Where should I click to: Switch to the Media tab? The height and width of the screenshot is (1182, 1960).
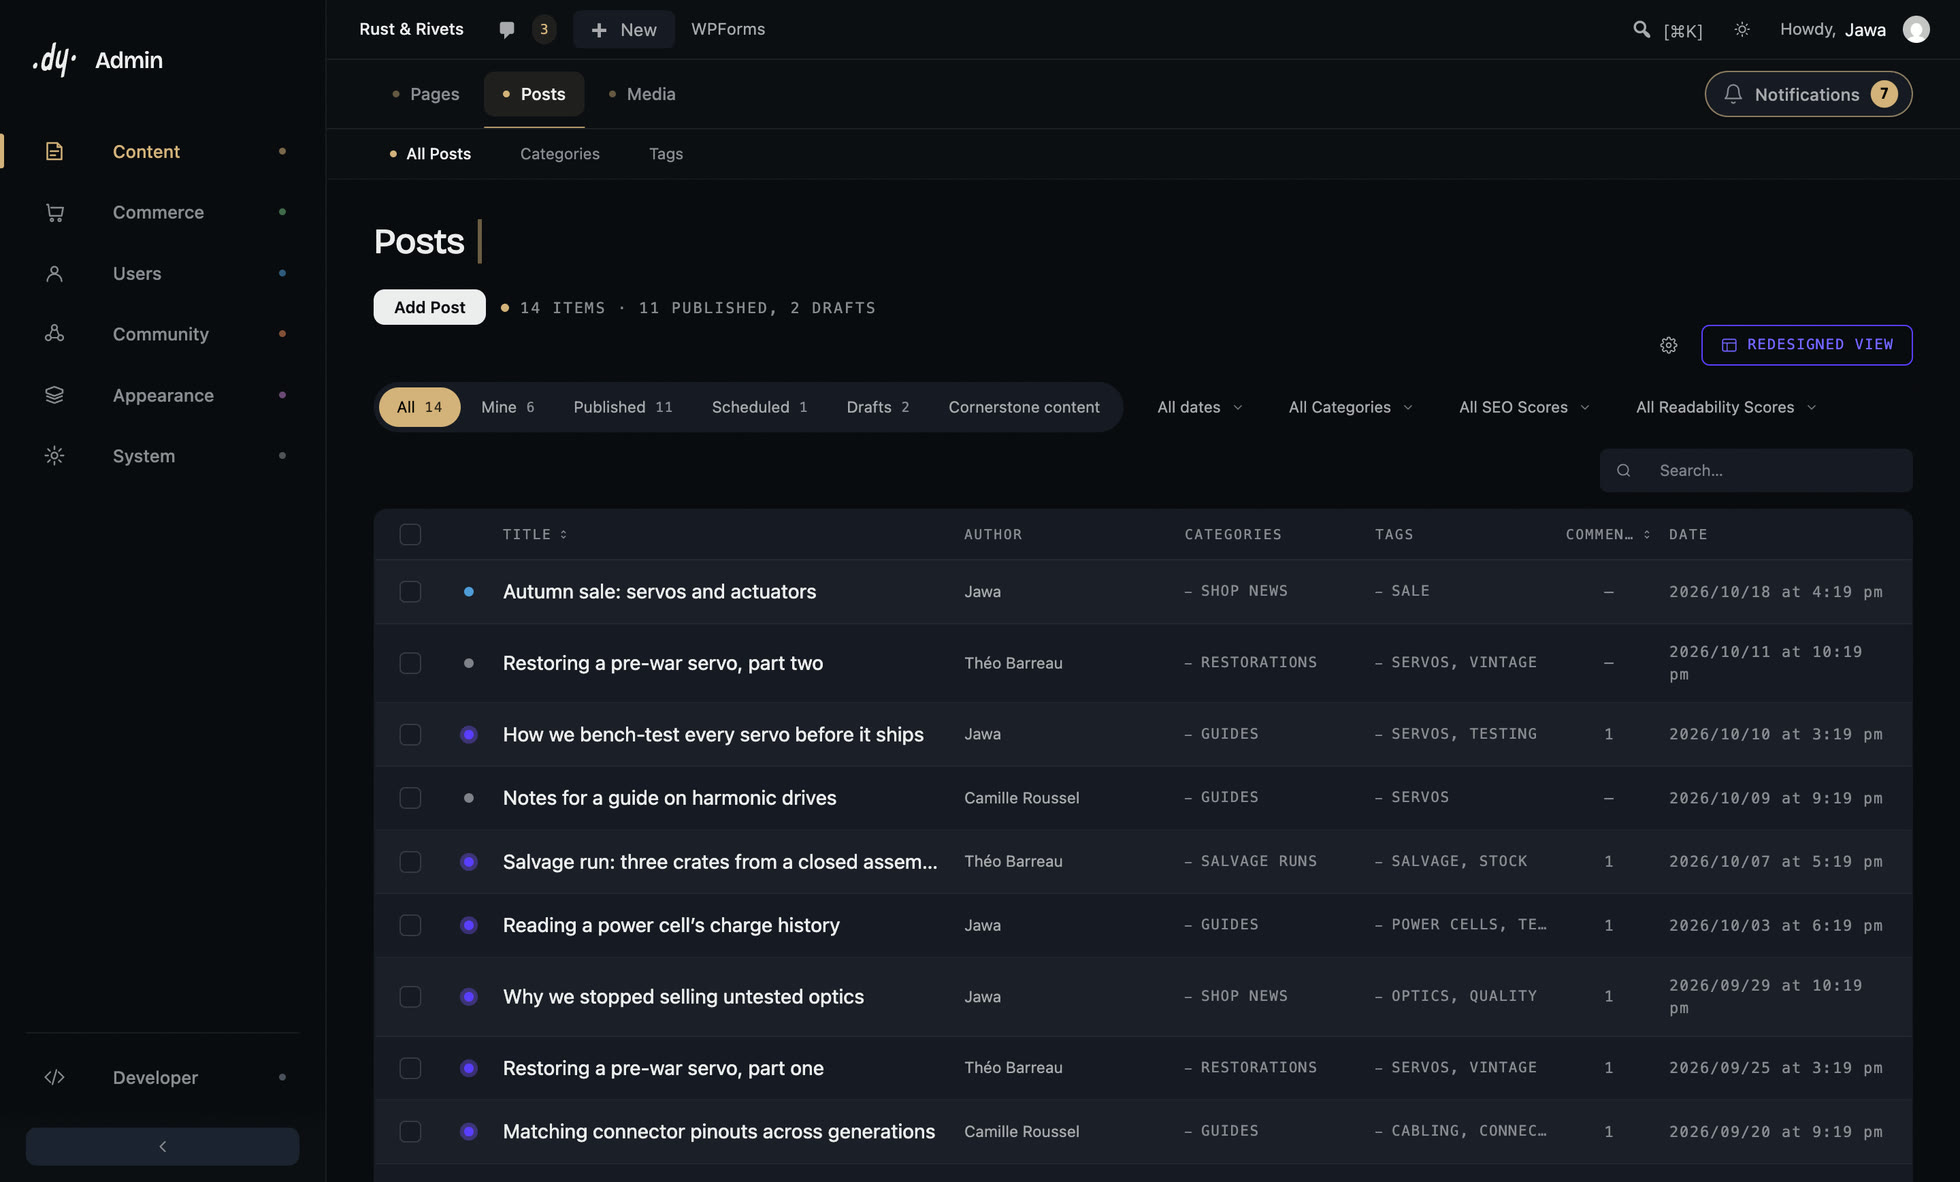[642, 94]
